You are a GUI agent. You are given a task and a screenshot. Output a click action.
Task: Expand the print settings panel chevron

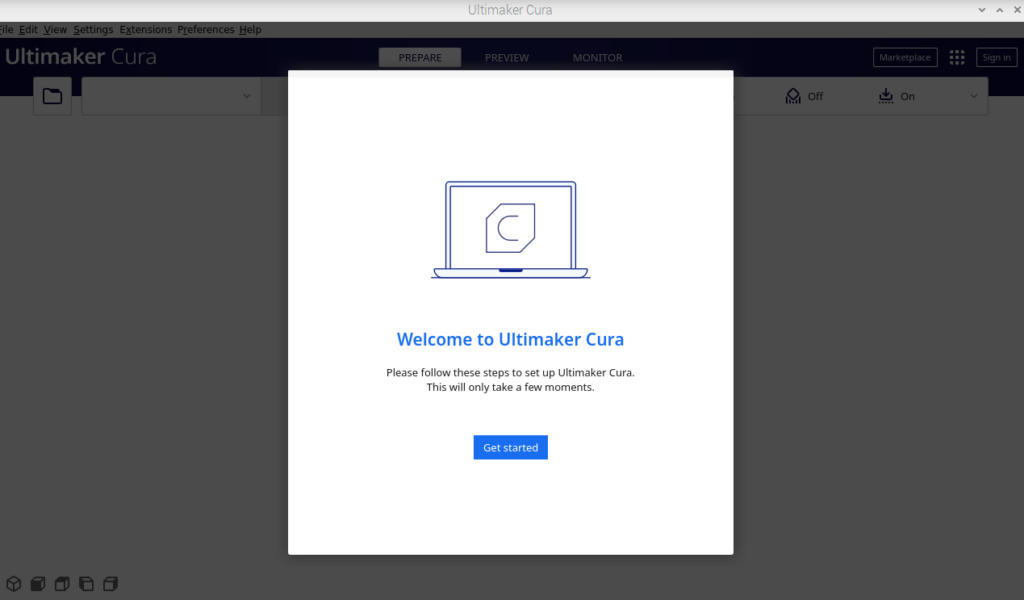point(974,96)
